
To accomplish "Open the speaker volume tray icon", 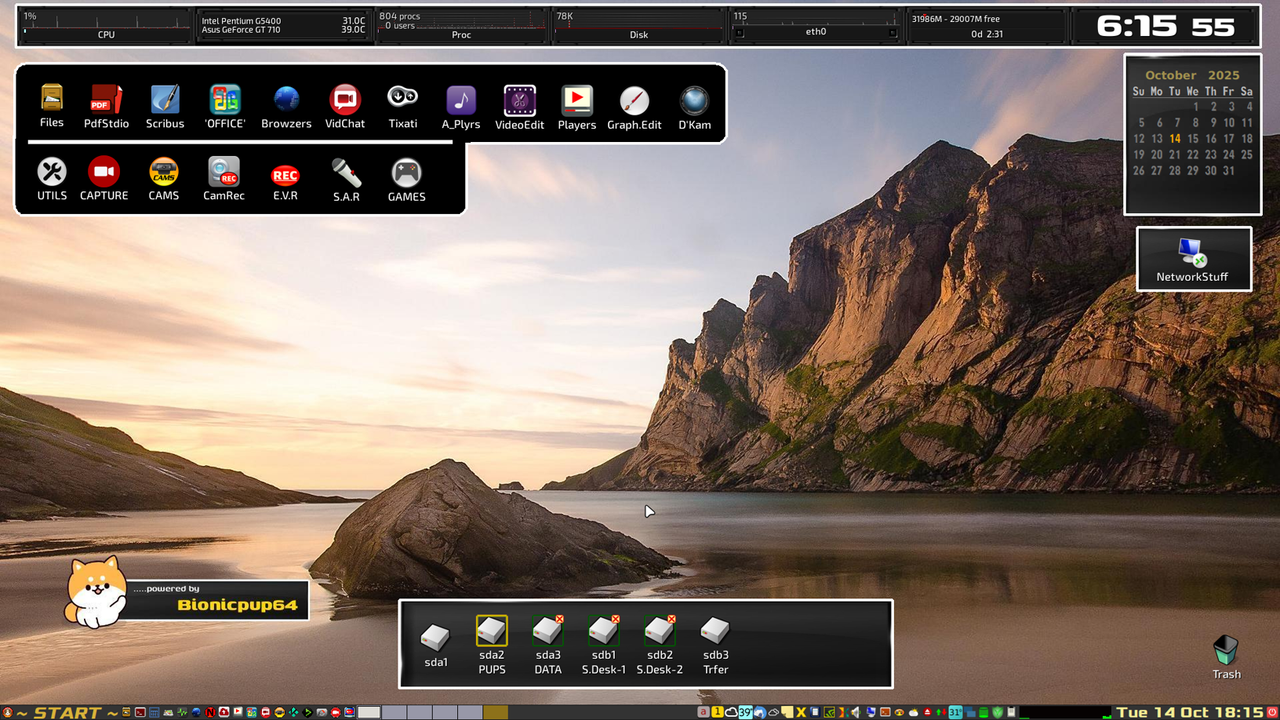I will [855, 712].
